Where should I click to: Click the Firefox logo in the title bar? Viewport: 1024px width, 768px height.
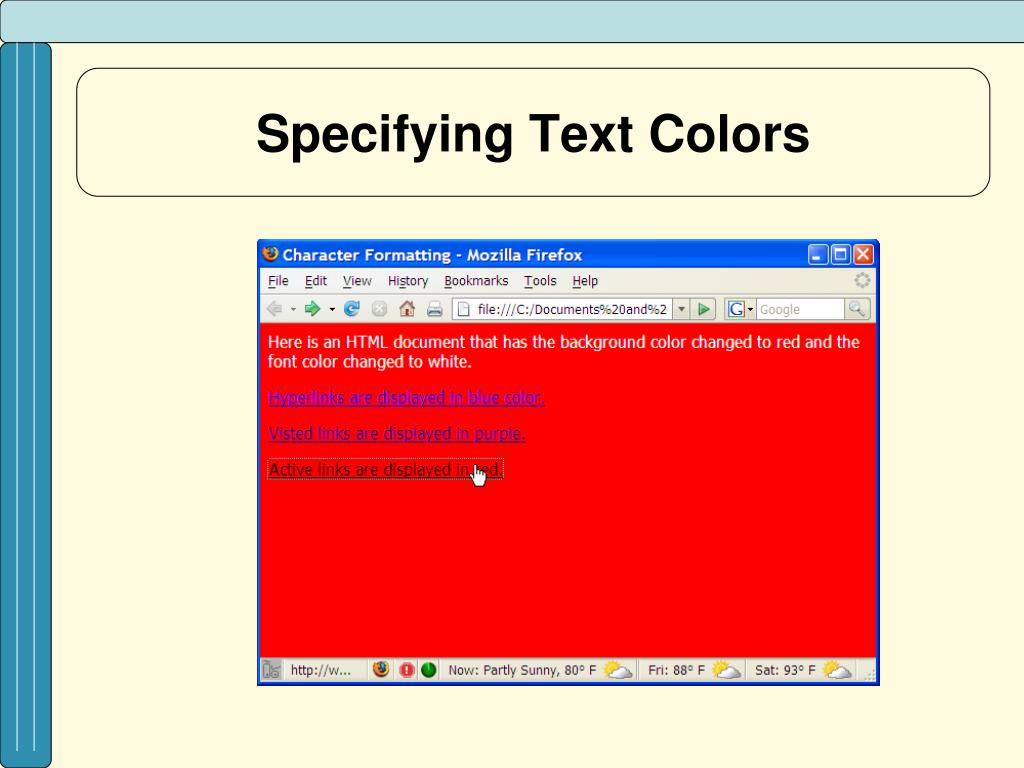pos(270,254)
